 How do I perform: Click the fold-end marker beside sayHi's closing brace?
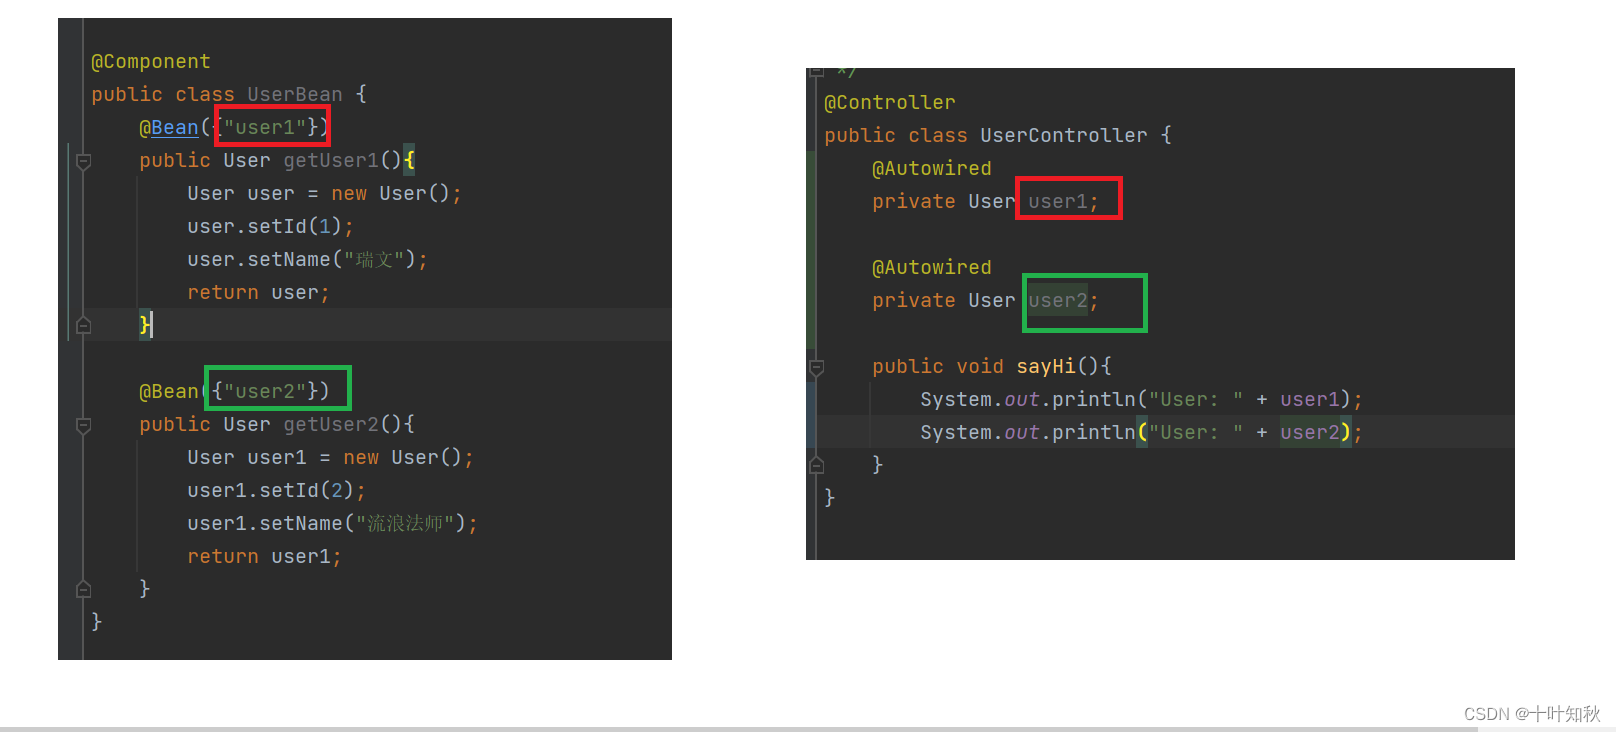click(816, 465)
